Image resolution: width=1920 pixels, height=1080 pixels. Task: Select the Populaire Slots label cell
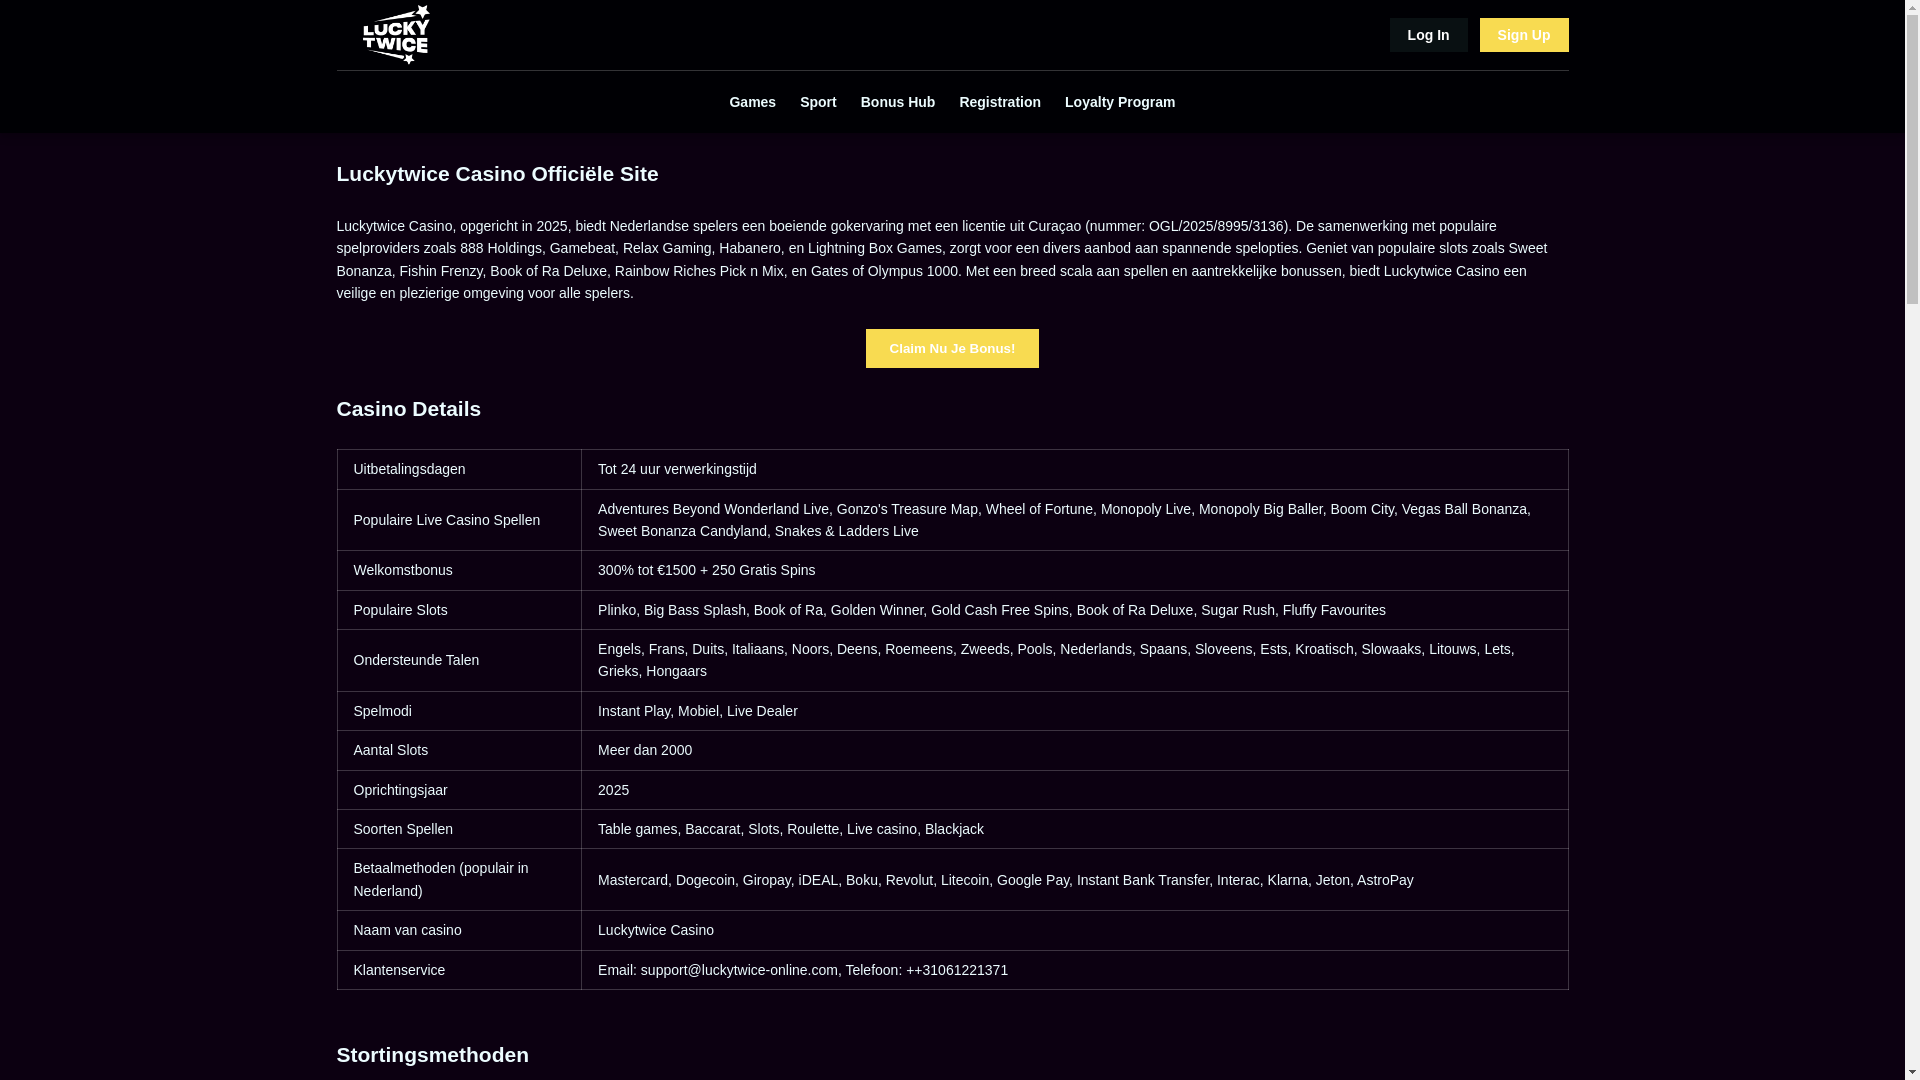click(459, 610)
